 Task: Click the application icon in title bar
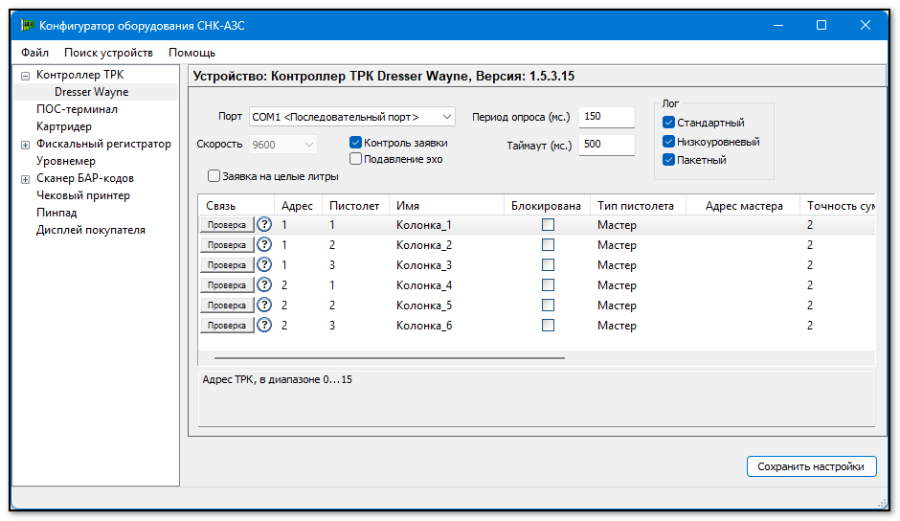[27, 25]
